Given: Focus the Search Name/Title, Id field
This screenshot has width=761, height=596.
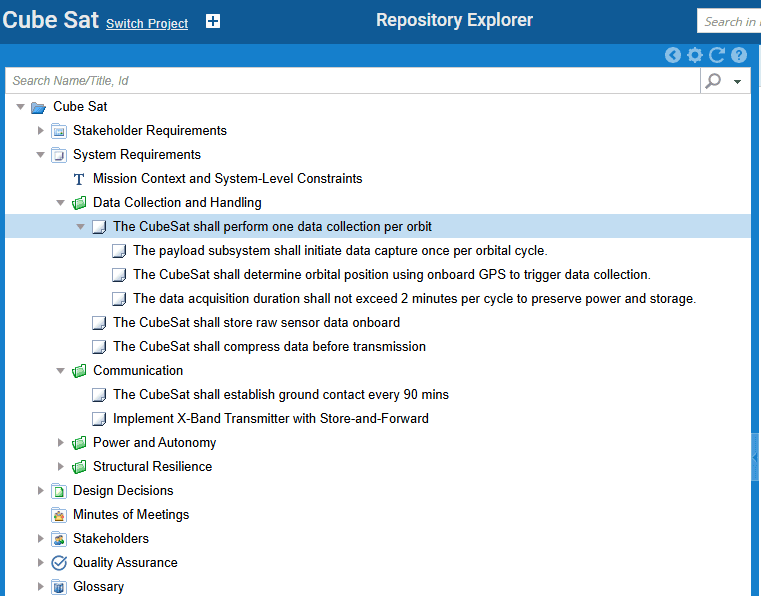Looking at the screenshot, I should pos(350,81).
